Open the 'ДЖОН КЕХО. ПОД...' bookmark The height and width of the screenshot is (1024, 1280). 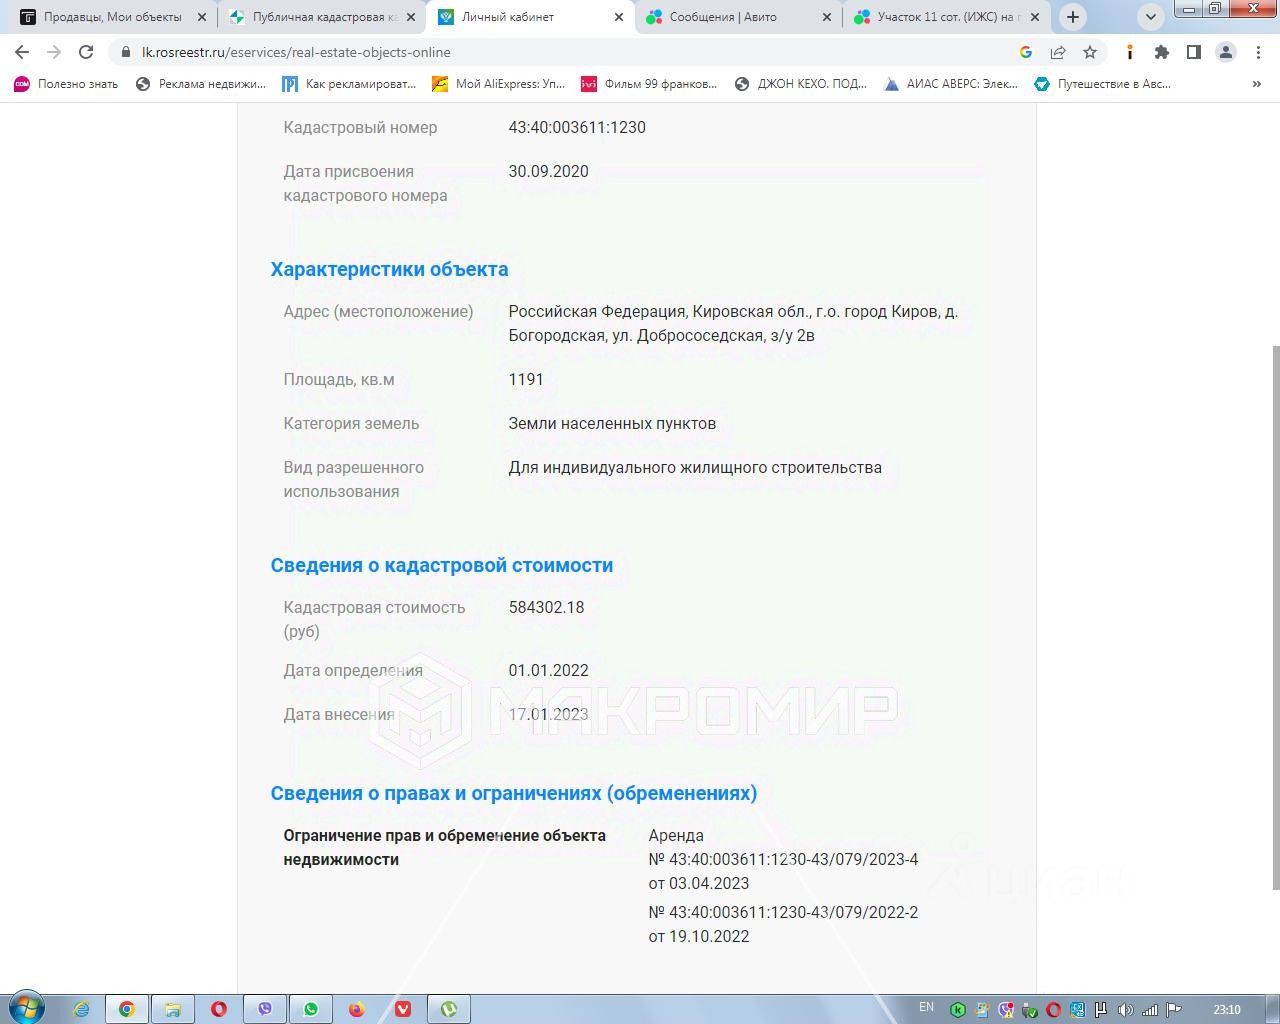tap(801, 84)
